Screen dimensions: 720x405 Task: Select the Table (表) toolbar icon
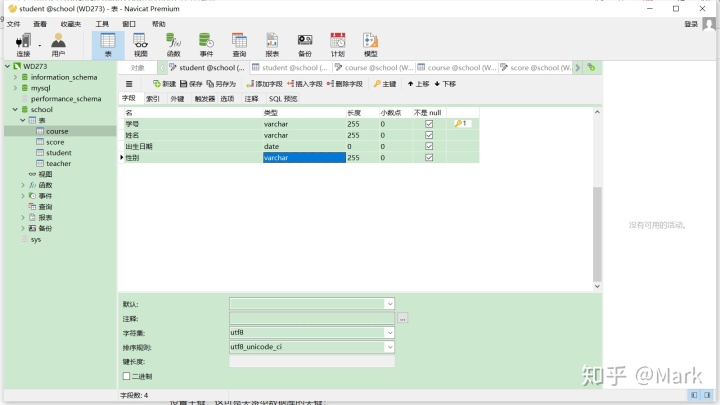[108, 45]
